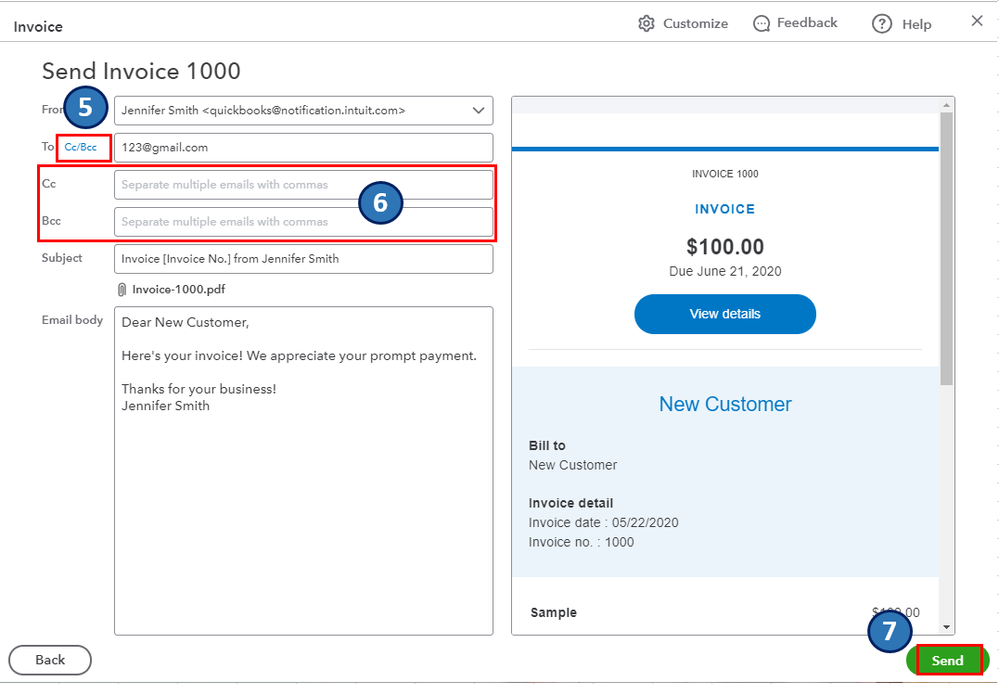
Task: Close the Invoice window with X
Action: [x=977, y=21]
